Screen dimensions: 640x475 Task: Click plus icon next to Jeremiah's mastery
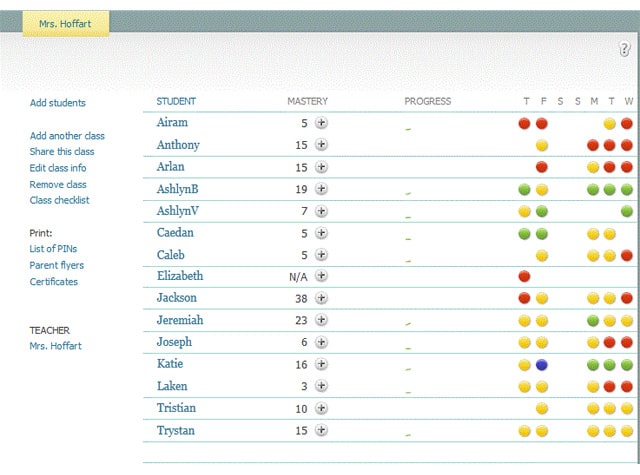point(322,320)
